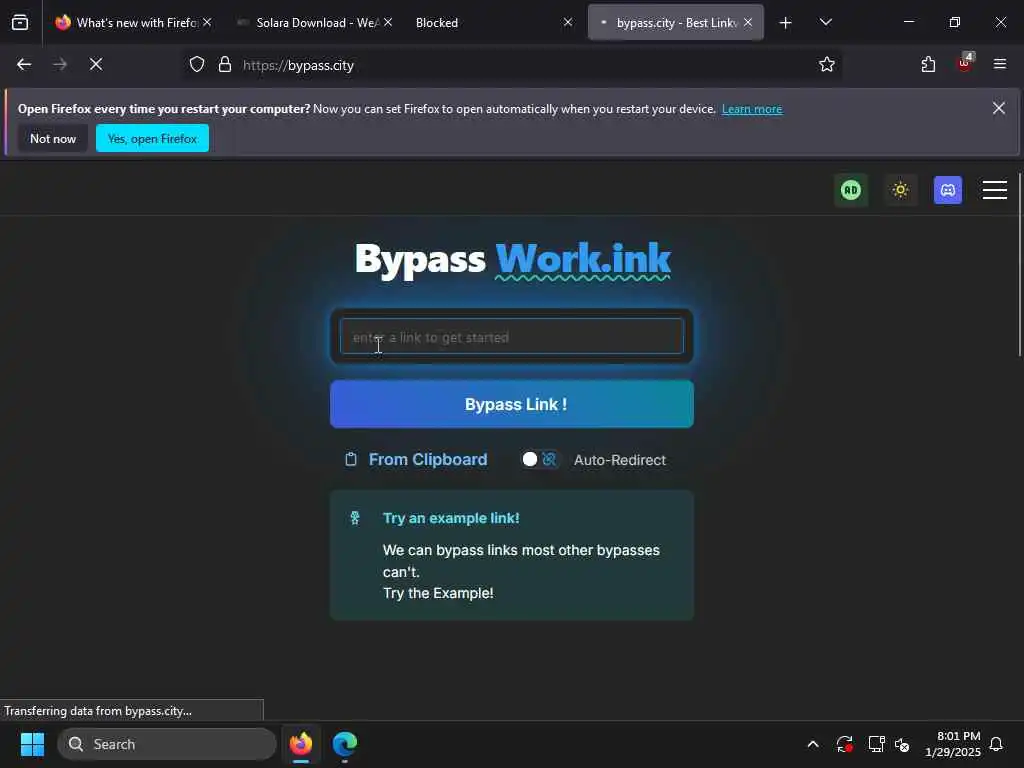Open the Discord link icon
Viewport: 1024px width, 768px height.
pyautogui.click(x=948, y=190)
